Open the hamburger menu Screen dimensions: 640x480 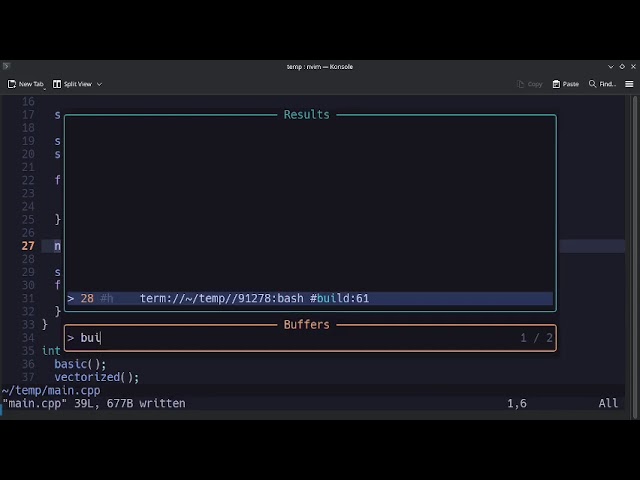click(629, 84)
